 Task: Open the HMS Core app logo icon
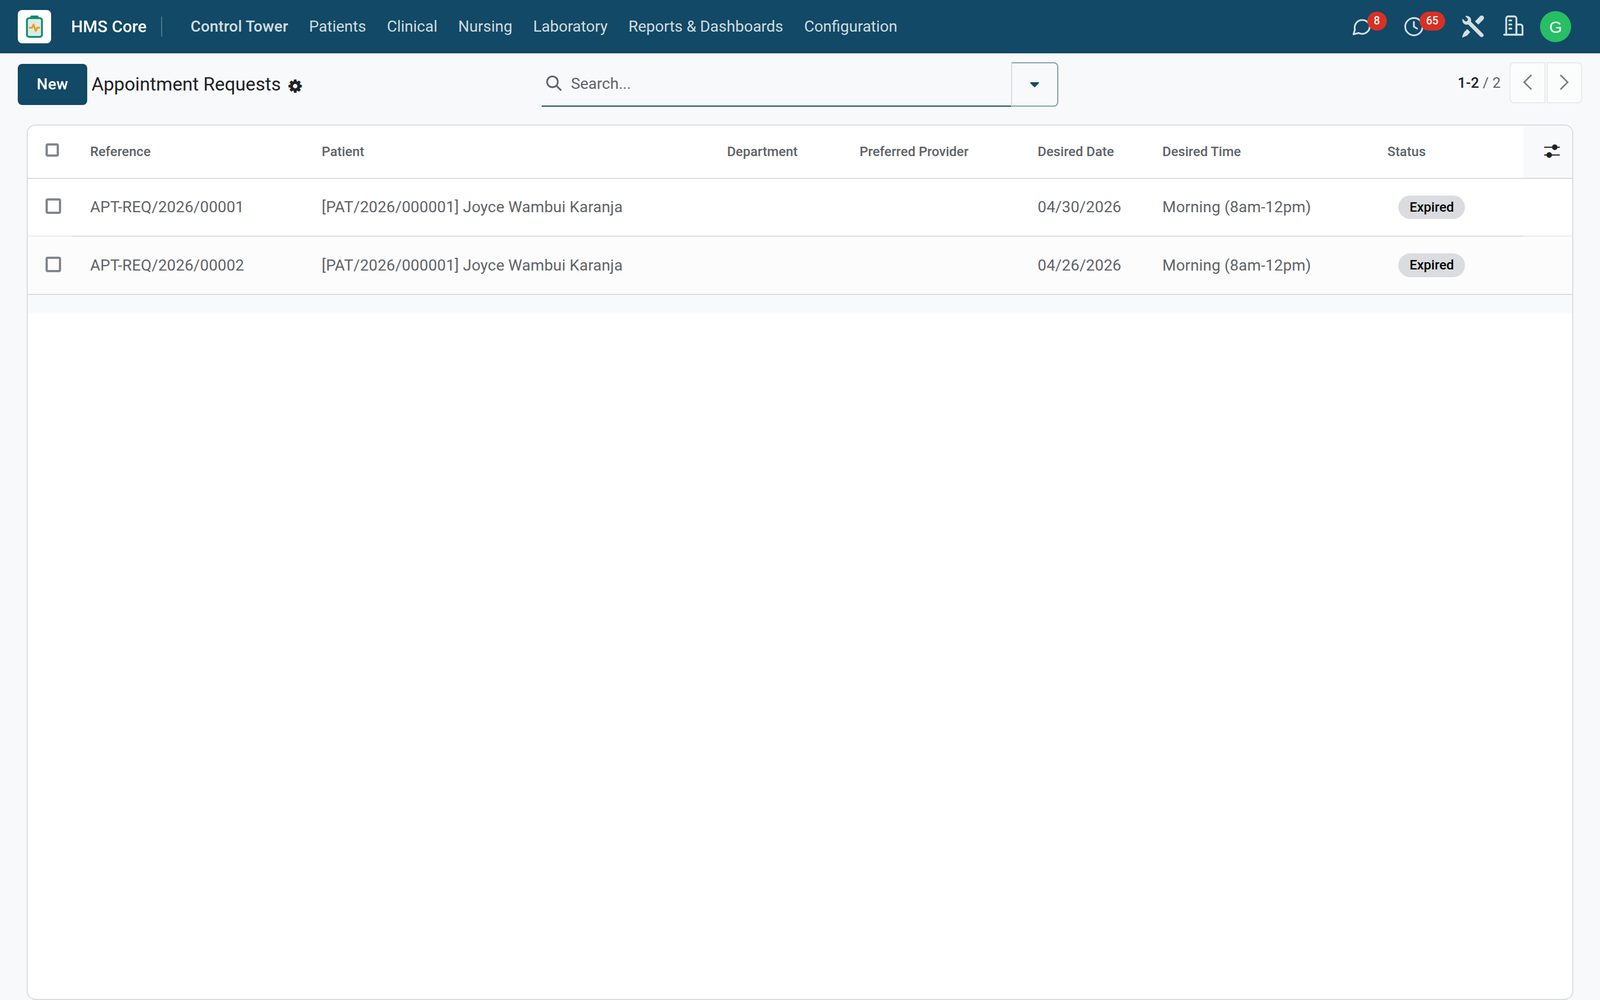click(x=34, y=26)
